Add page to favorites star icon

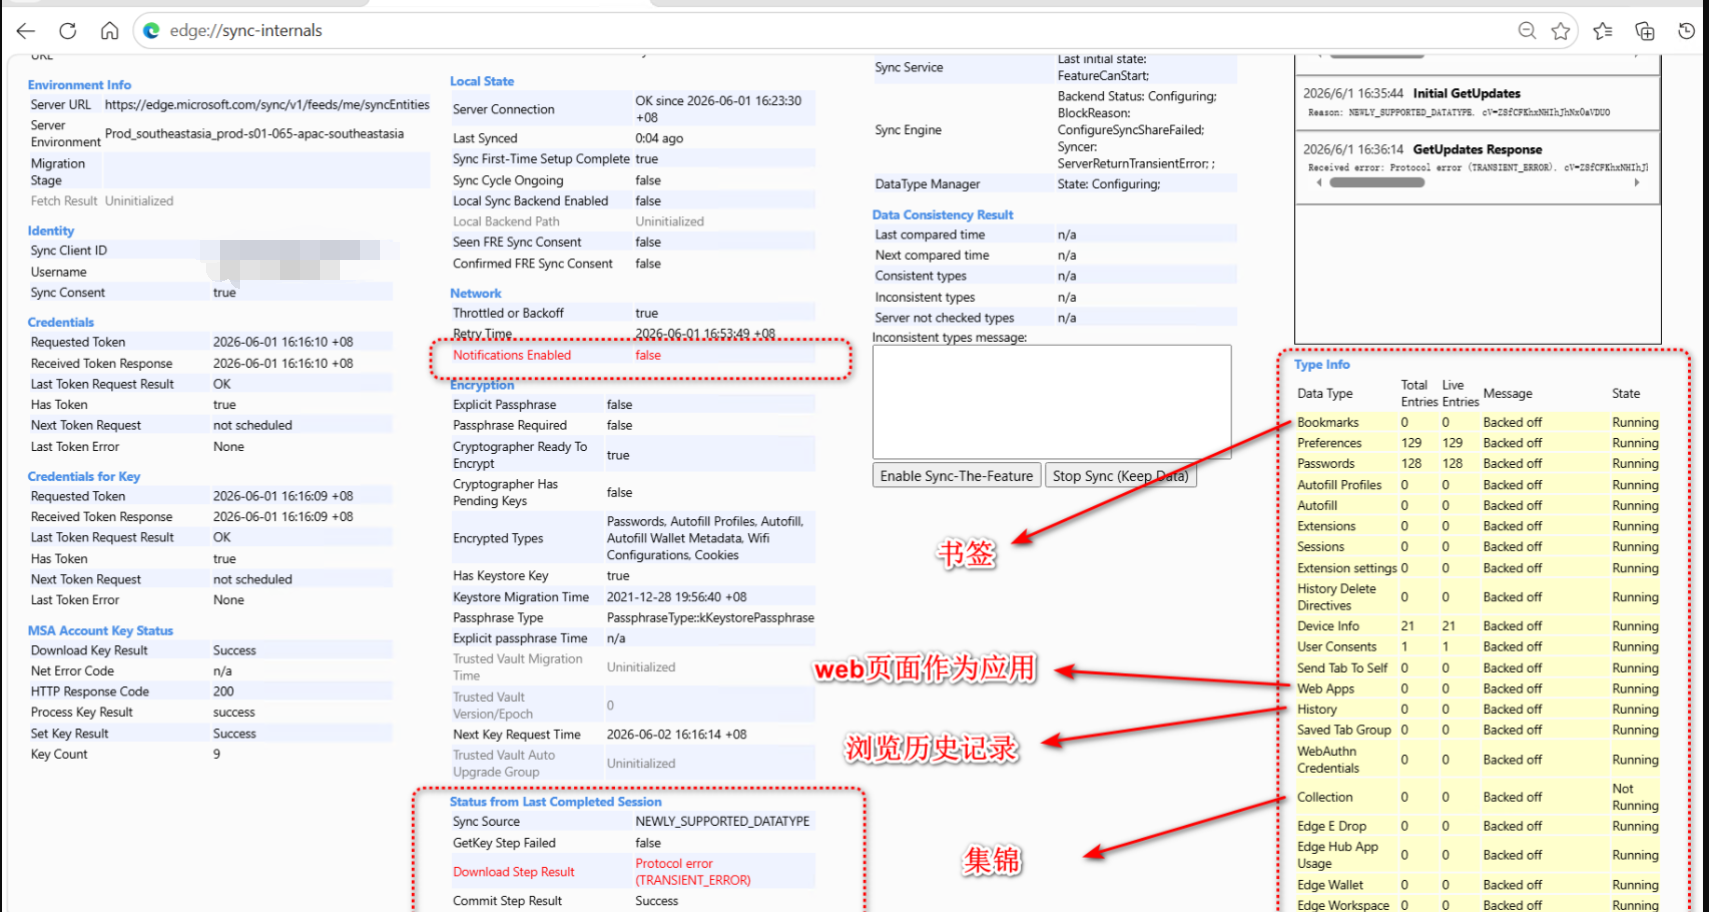click(x=1560, y=31)
